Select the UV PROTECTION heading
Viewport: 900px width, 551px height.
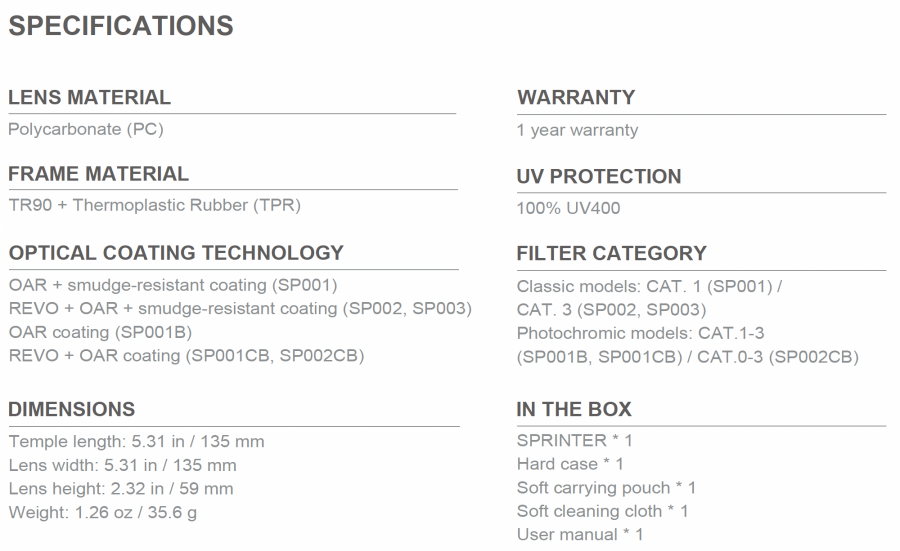(599, 176)
